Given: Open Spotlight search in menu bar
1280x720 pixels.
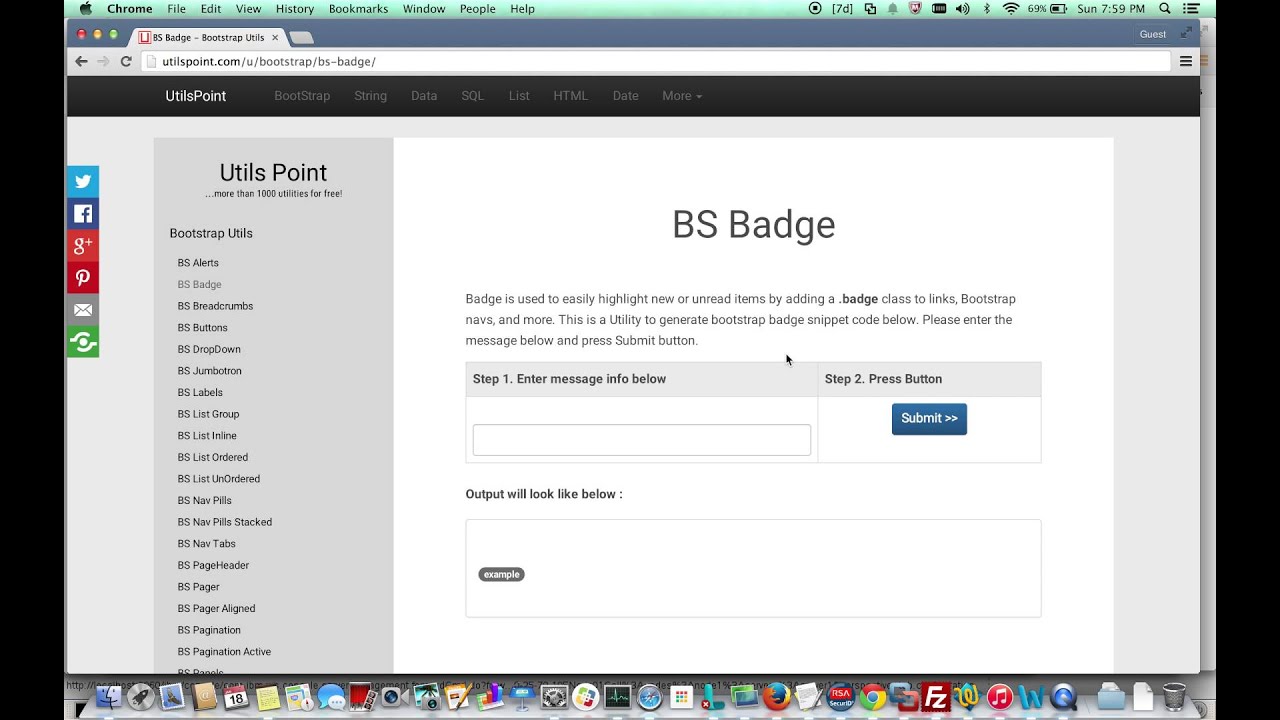Looking at the screenshot, I should pyautogui.click(x=1164, y=8).
